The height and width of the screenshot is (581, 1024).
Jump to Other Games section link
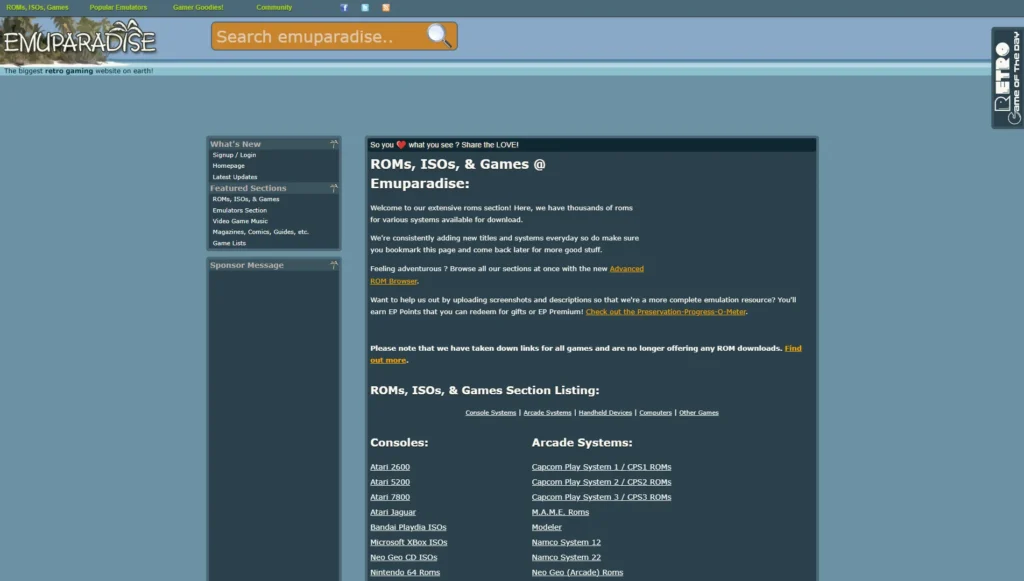pyautogui.click(x=699, y=413)
